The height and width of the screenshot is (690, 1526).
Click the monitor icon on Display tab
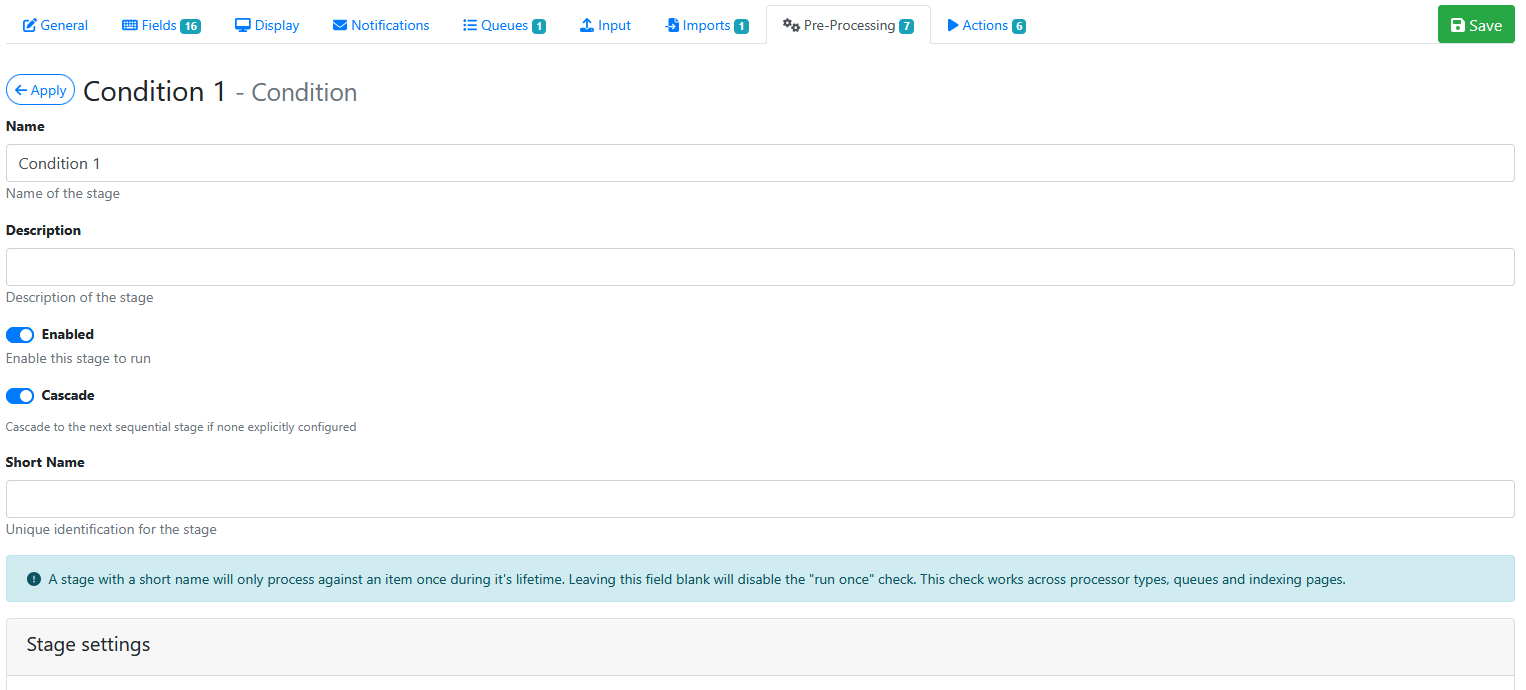pyautogui.click(x=243, y=25)
